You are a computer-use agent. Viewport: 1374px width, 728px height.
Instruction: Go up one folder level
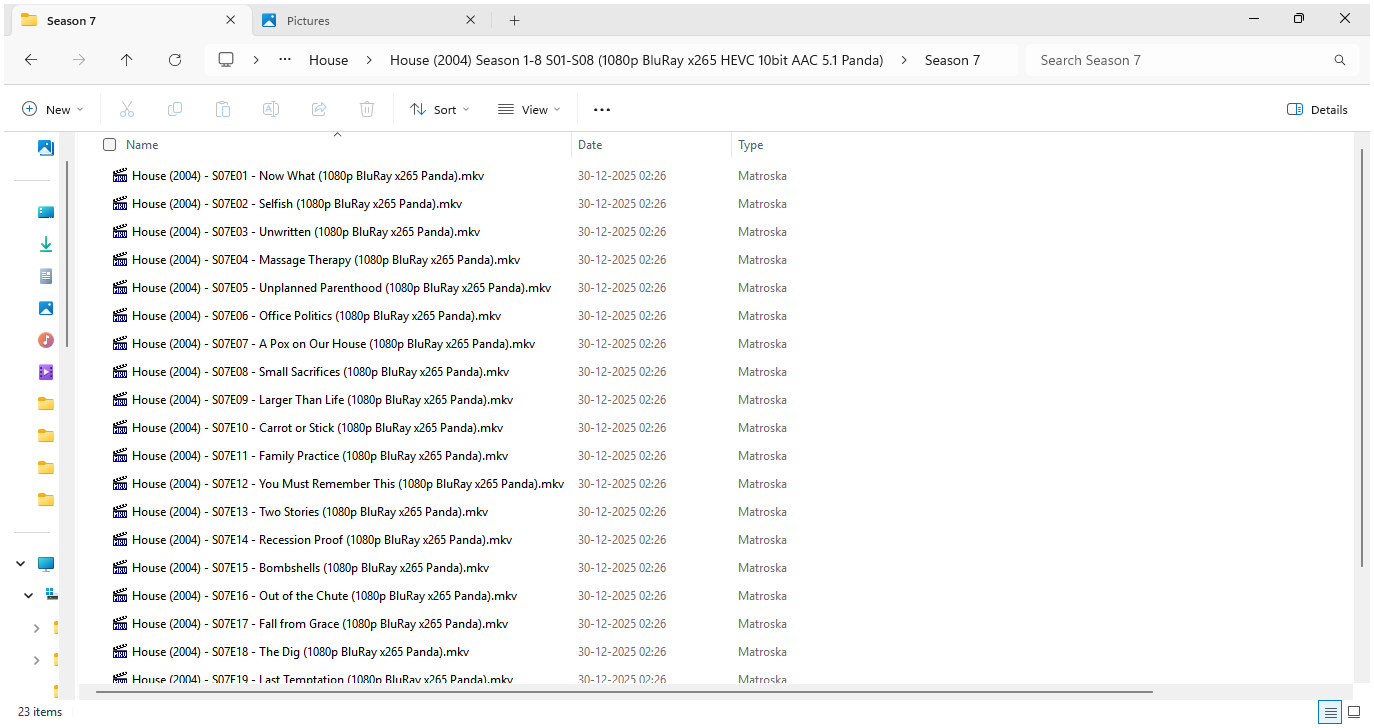127,60
